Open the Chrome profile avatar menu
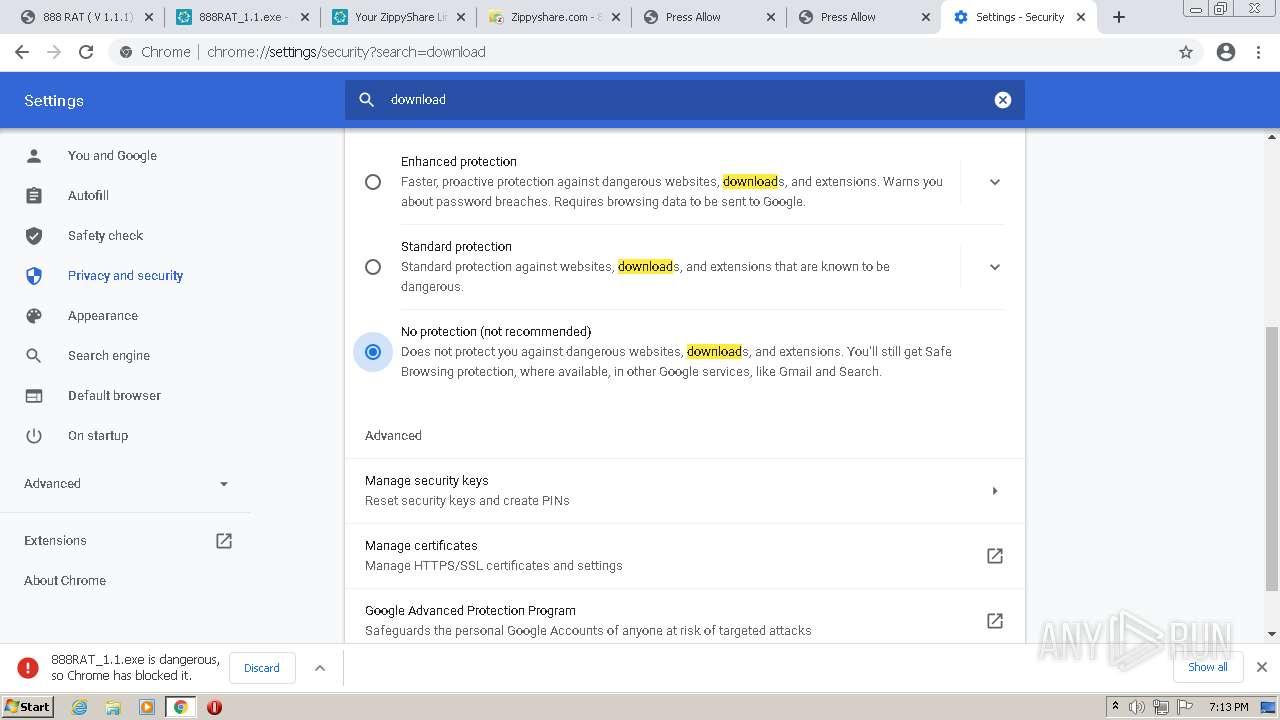The width and height of the screenshot is (1280, 720). pos(1226,52)
